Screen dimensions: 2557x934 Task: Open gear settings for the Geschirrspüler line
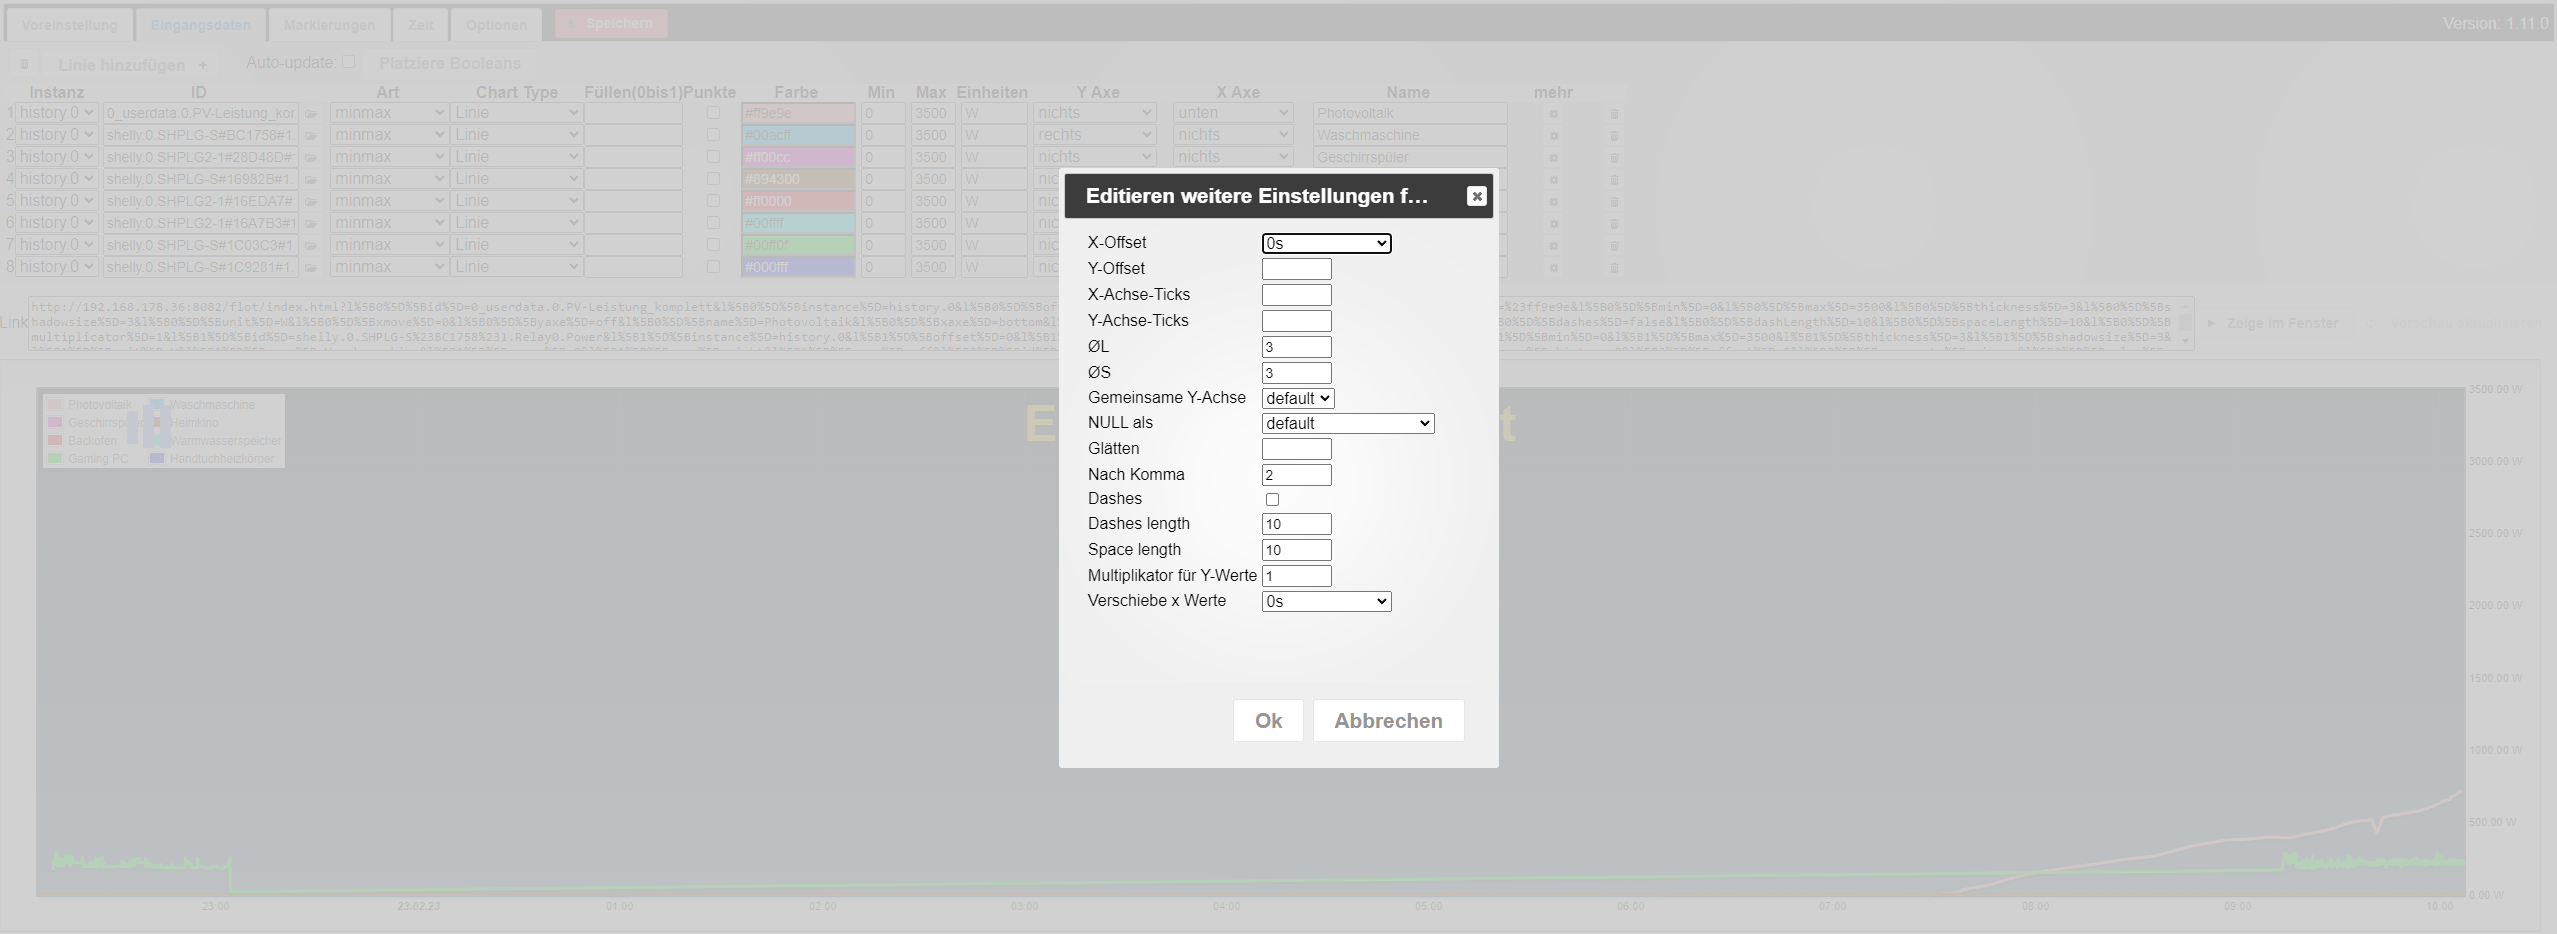tap(1553, 158)
